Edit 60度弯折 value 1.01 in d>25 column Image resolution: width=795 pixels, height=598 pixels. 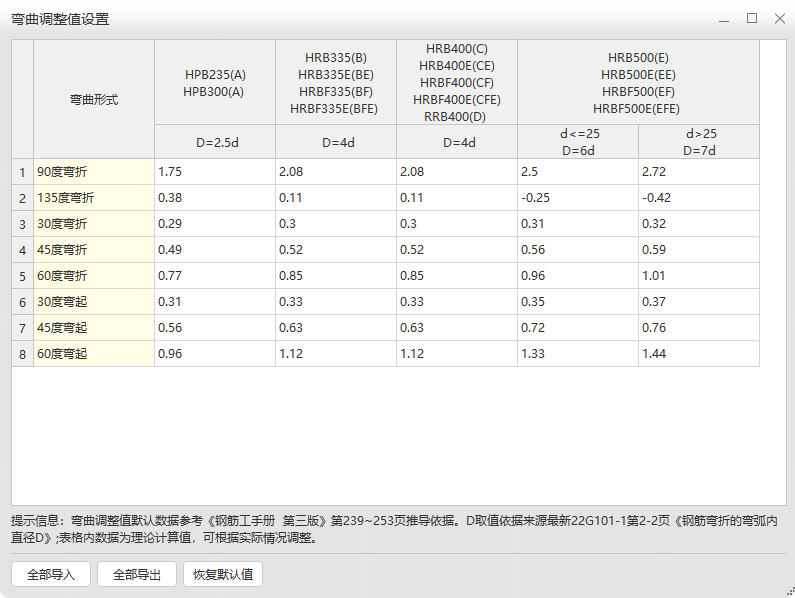[699, 276]
